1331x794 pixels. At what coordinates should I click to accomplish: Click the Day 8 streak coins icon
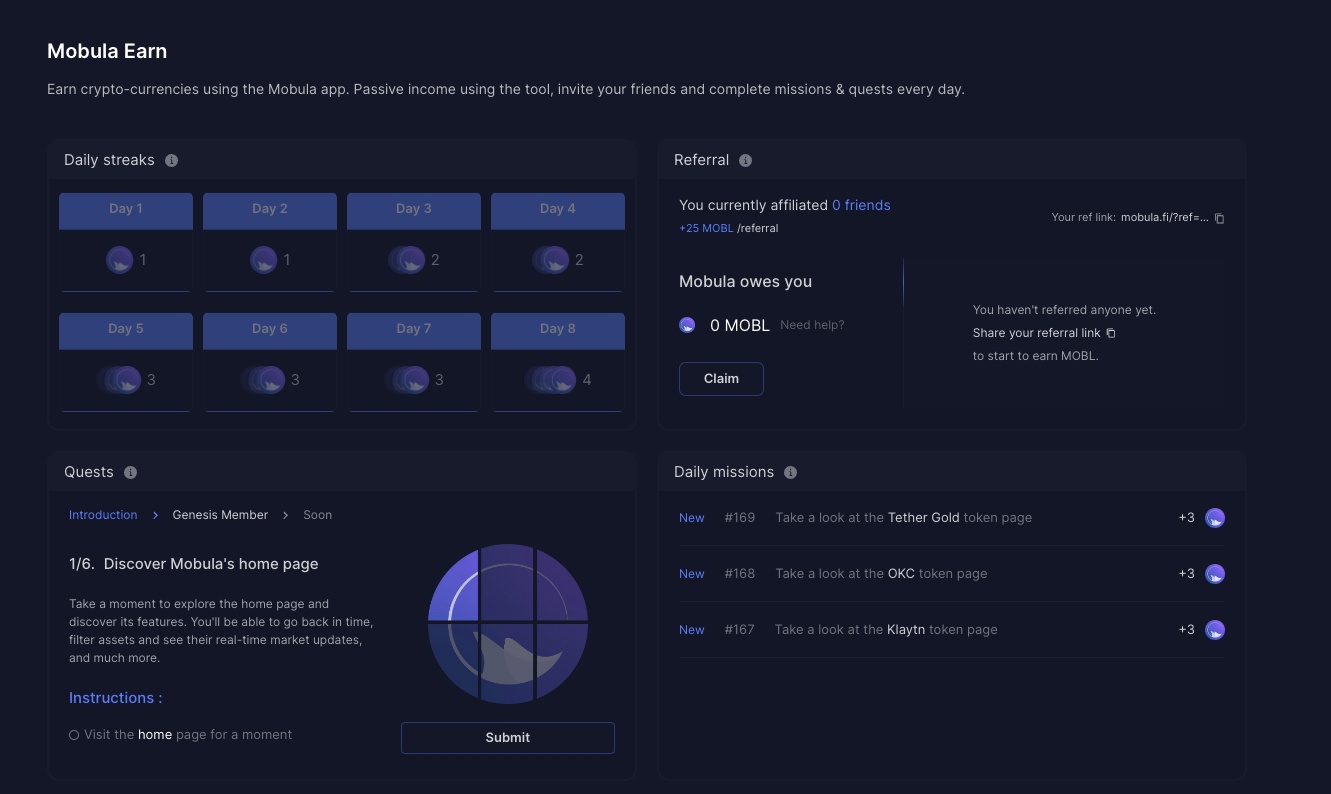coord(551,380)
